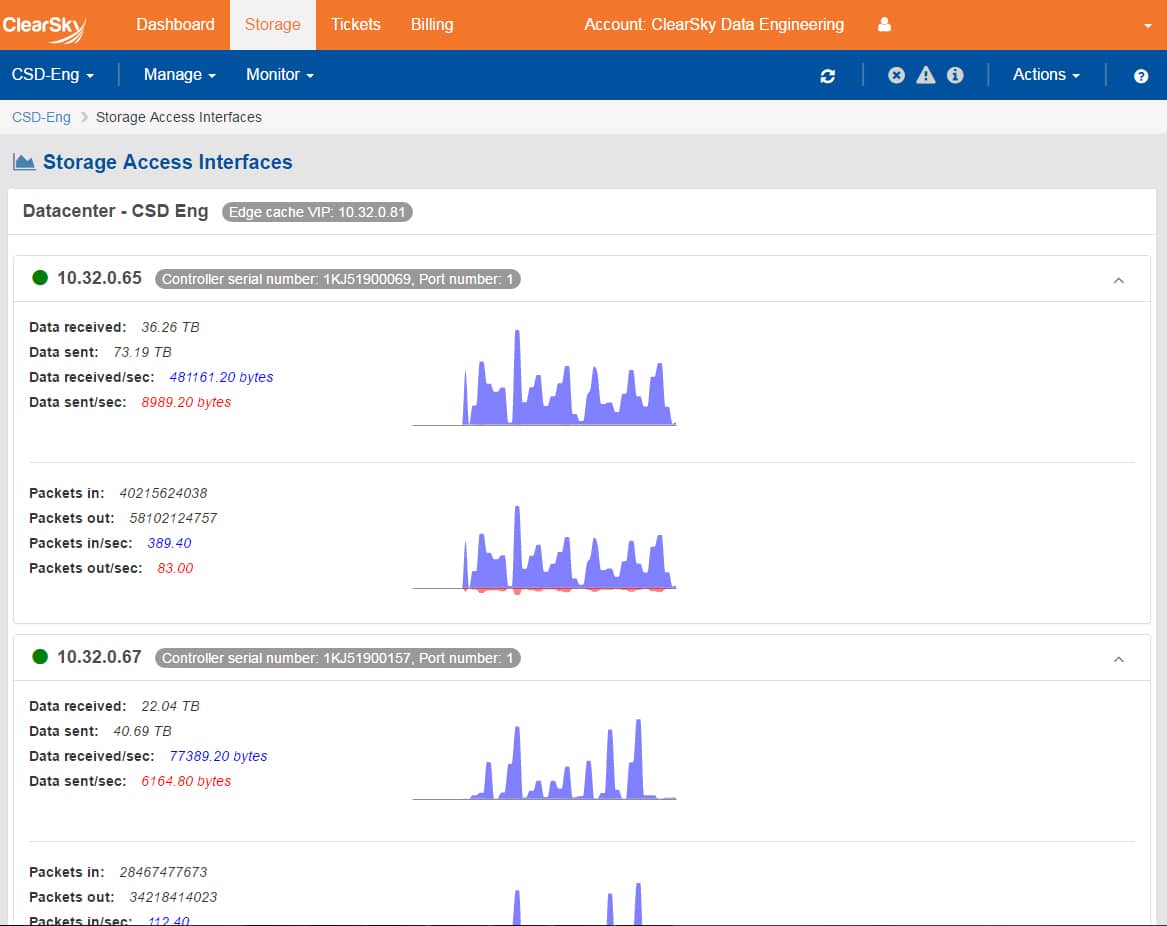Click value 481161.20 bytes
Image resolution: width=1167 pixels, height=926 pixels.
point(221,377)
